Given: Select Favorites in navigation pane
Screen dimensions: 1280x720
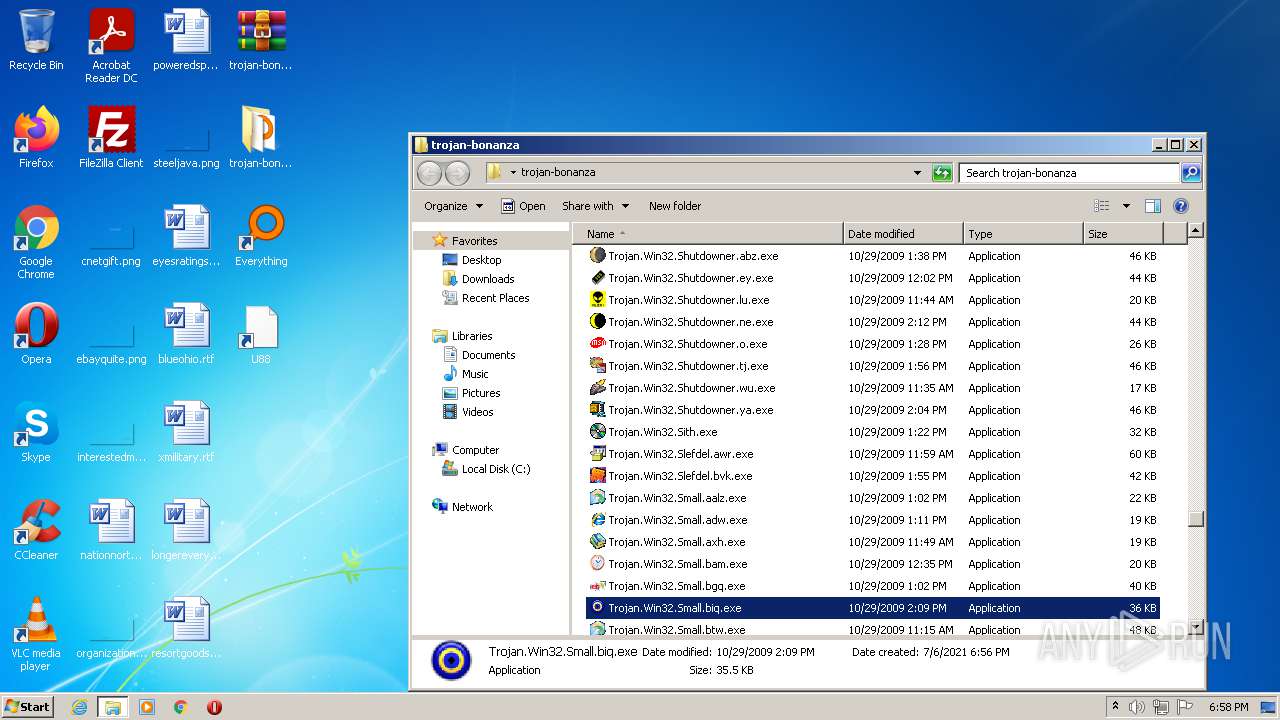Looking at the screenshot, I should (x=474, y=241).
